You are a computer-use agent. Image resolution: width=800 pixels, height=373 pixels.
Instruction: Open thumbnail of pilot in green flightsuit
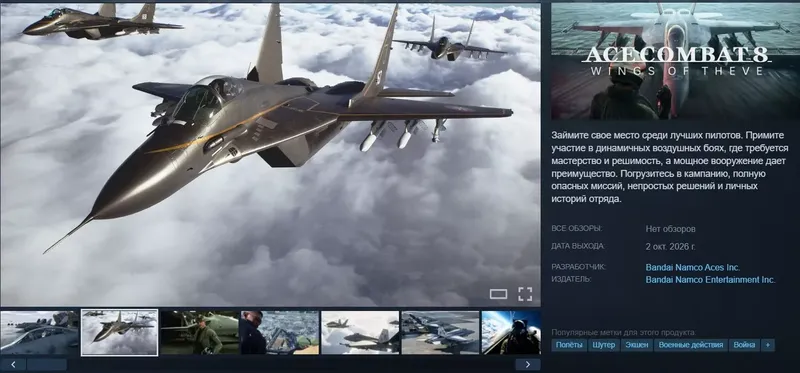[199, 333]
